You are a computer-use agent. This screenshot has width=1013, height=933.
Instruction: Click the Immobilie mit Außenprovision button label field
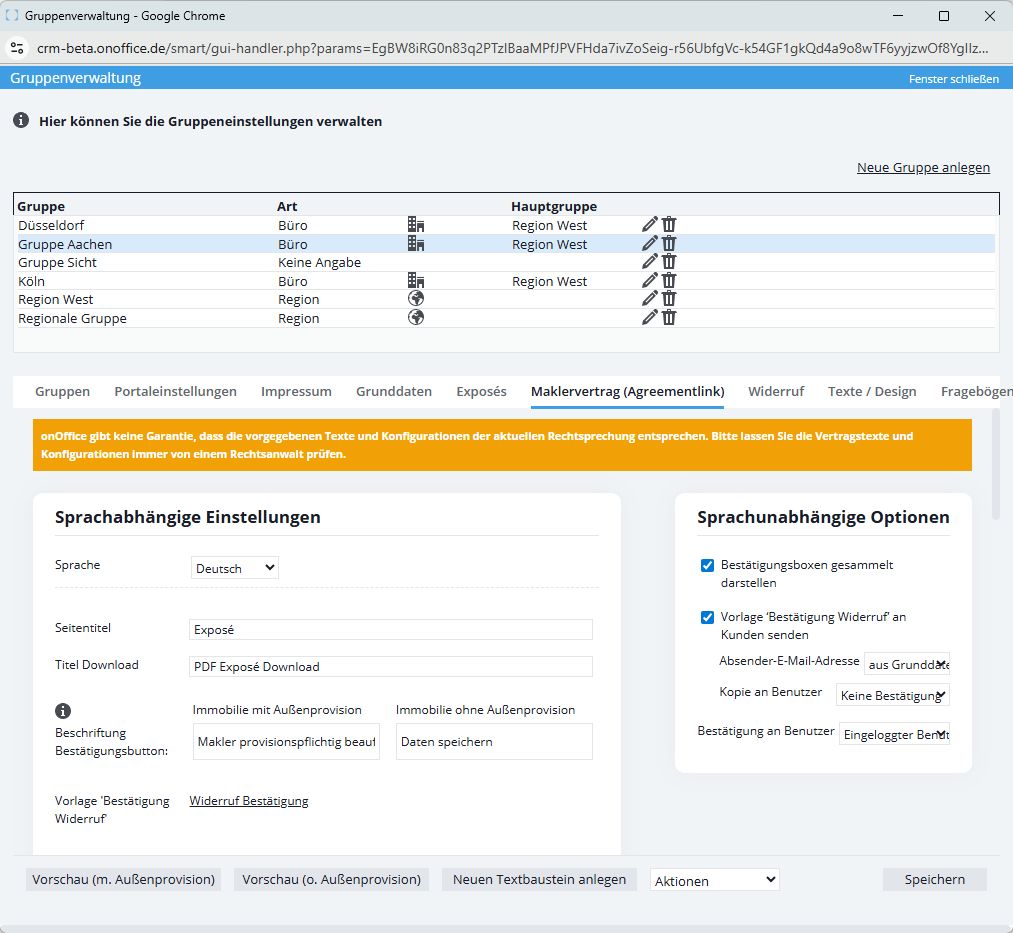click(286, 741)
